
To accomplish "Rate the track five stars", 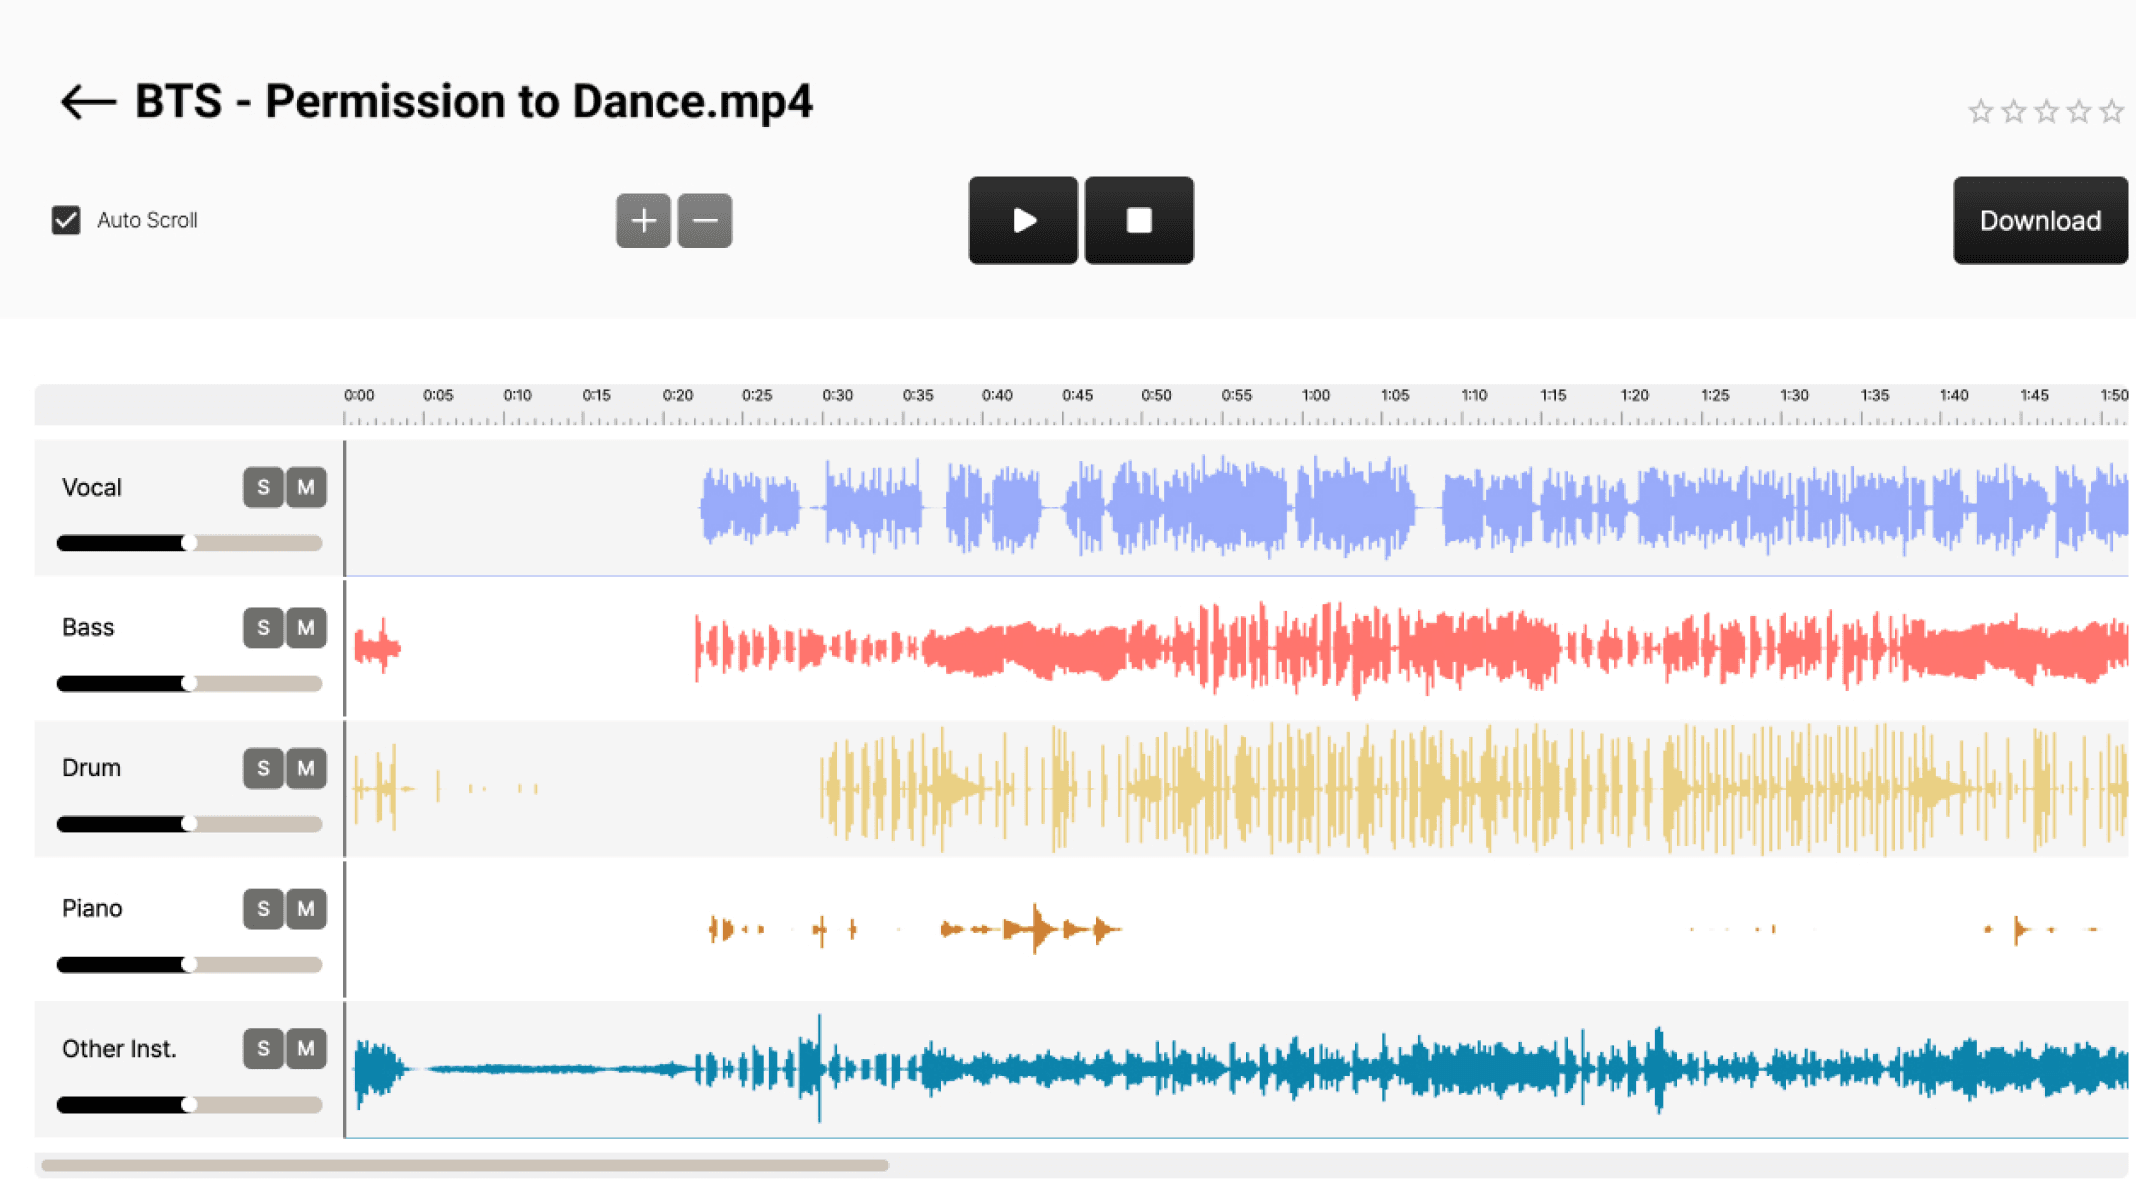I will 2111,111.
